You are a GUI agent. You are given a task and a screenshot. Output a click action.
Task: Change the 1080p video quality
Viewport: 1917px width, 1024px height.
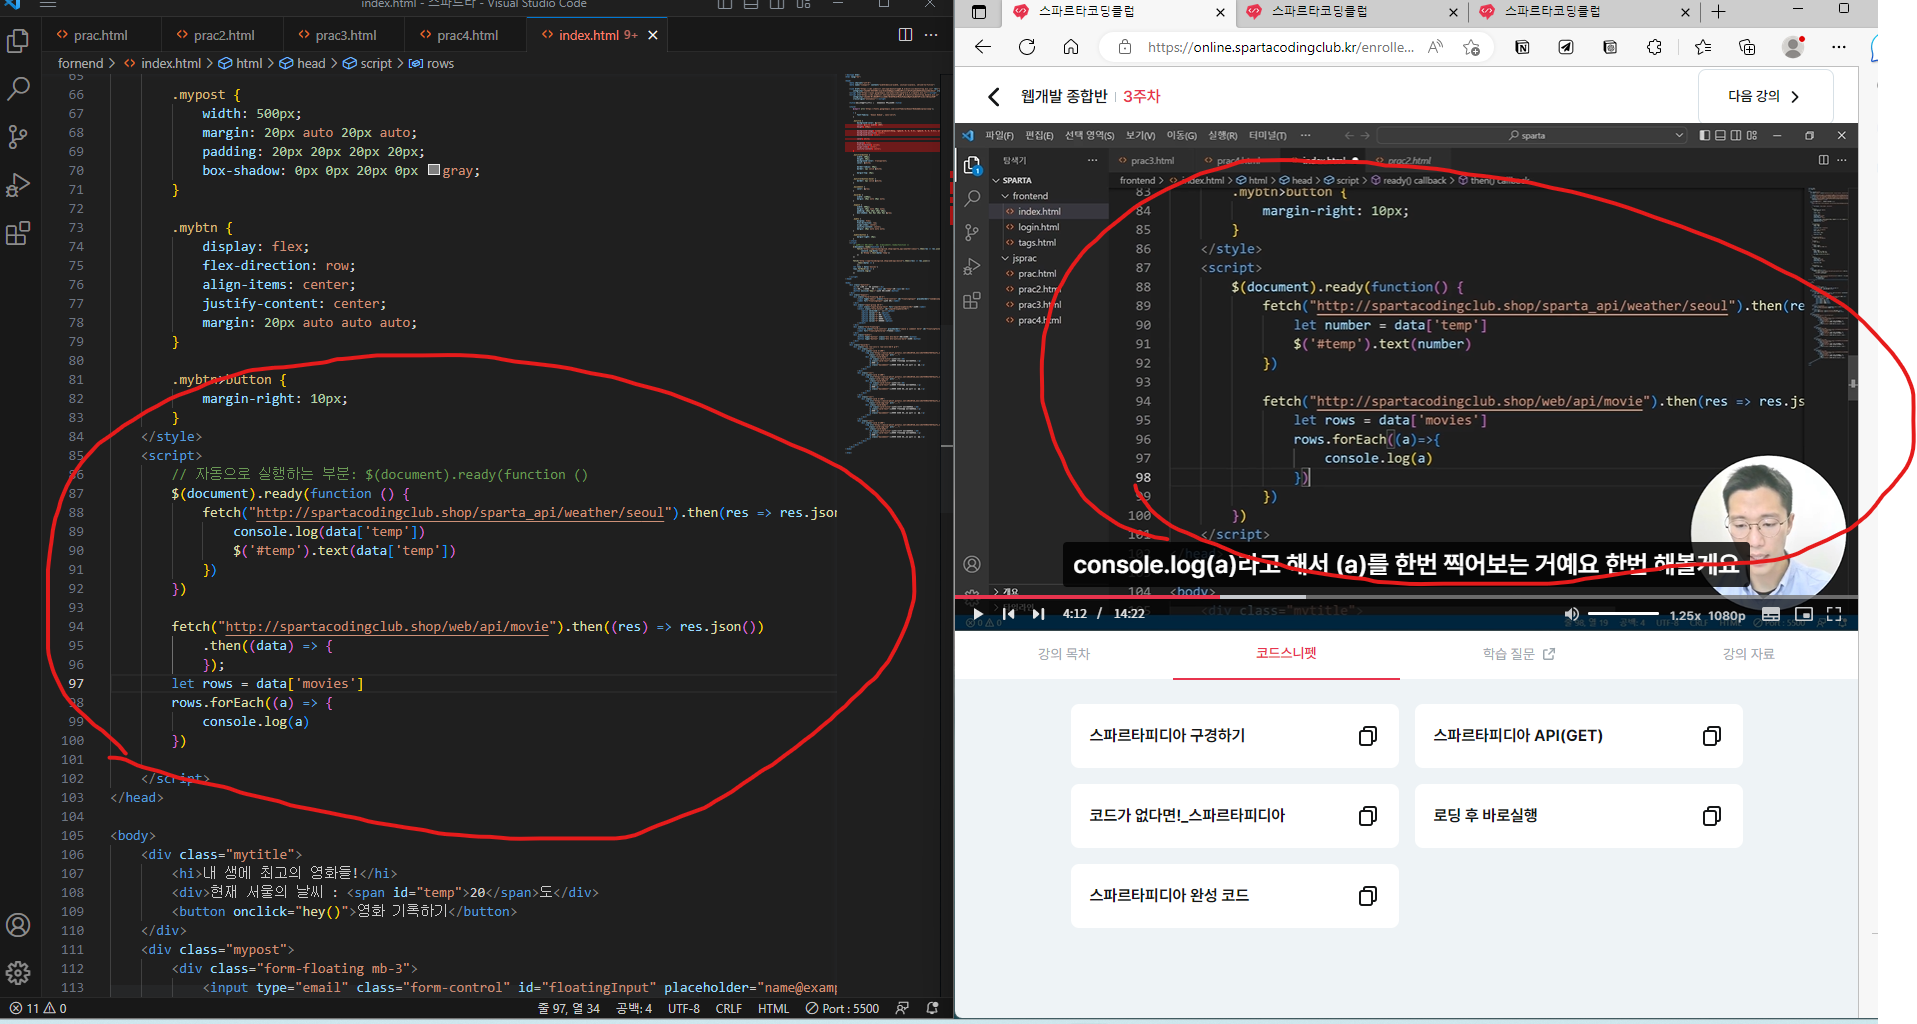pos(1727,615)
